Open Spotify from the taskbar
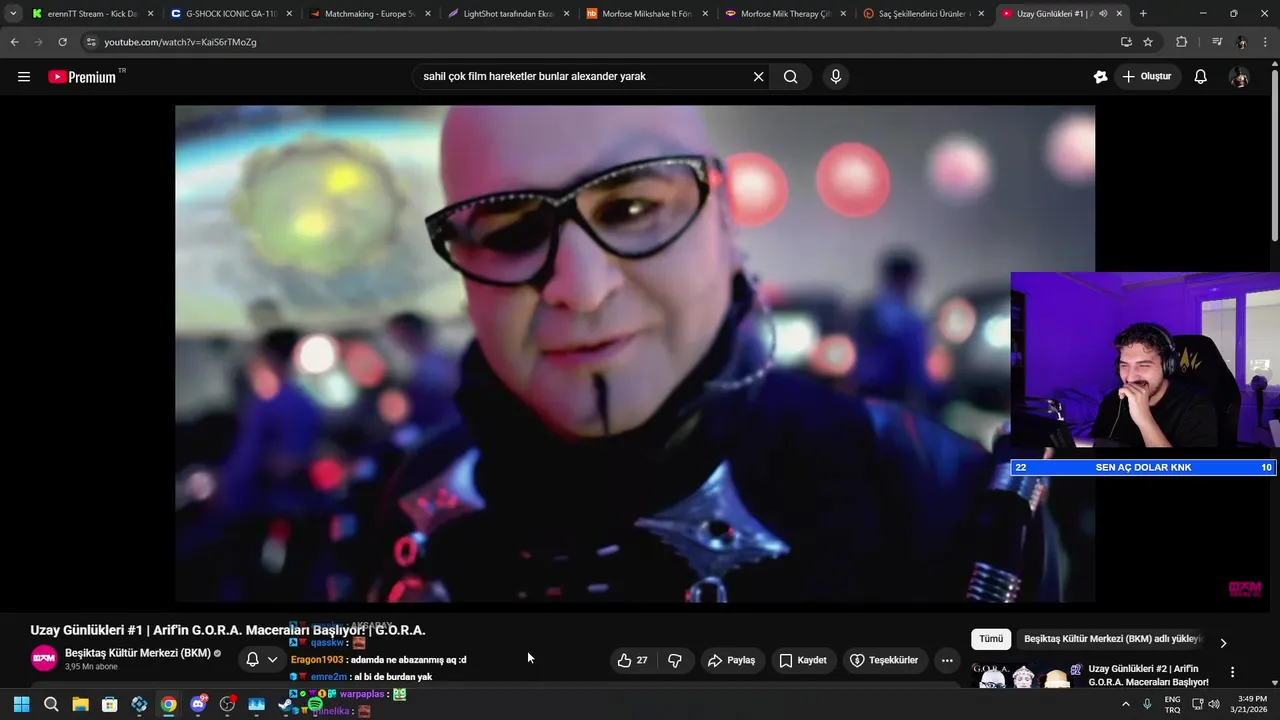1280x720 pixels. click(x=316, y=704)
